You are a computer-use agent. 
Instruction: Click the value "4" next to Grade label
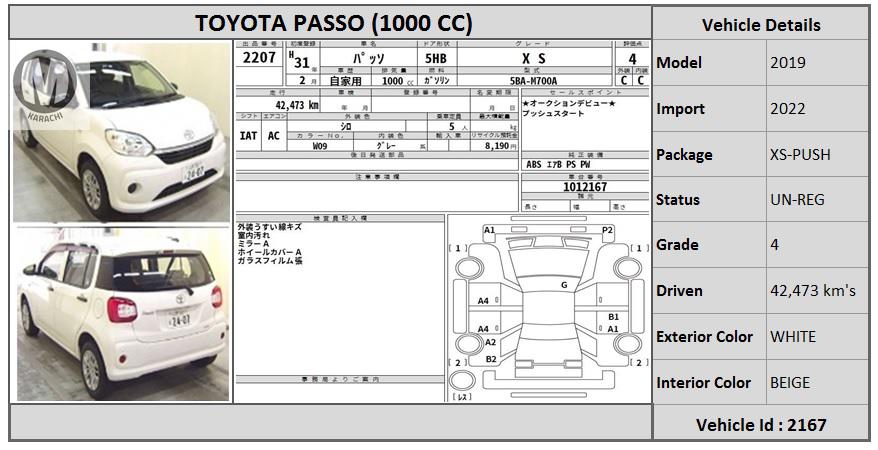pos(774,245)
